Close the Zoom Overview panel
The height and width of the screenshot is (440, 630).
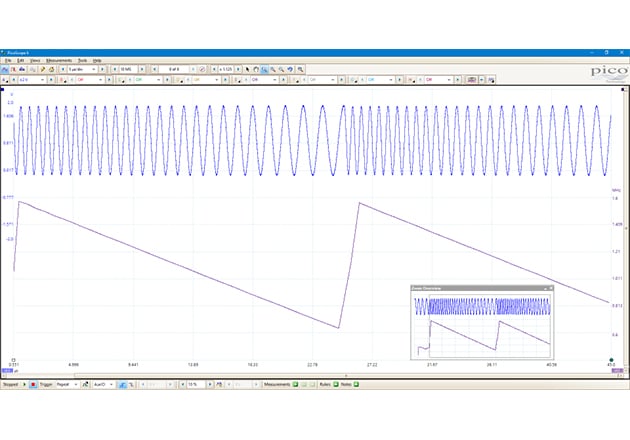[551, 288]
